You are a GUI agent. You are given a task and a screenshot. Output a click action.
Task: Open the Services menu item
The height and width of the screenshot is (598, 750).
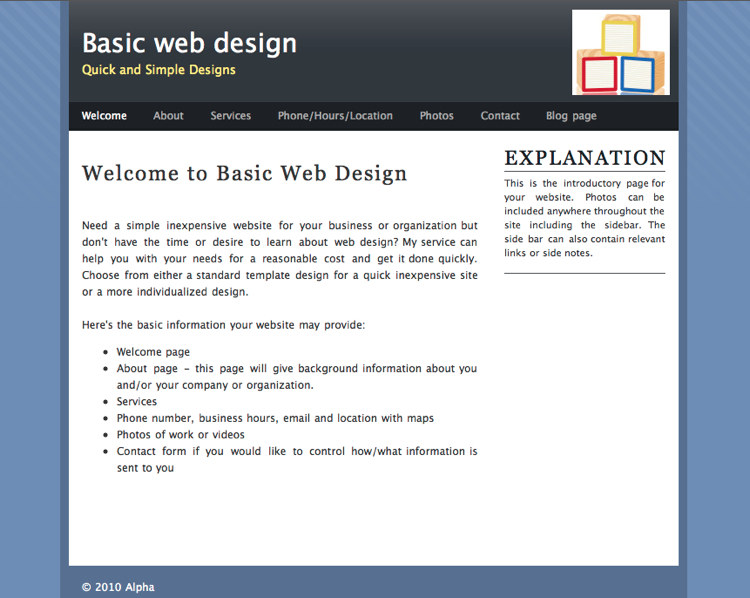[x=231, y=116]
